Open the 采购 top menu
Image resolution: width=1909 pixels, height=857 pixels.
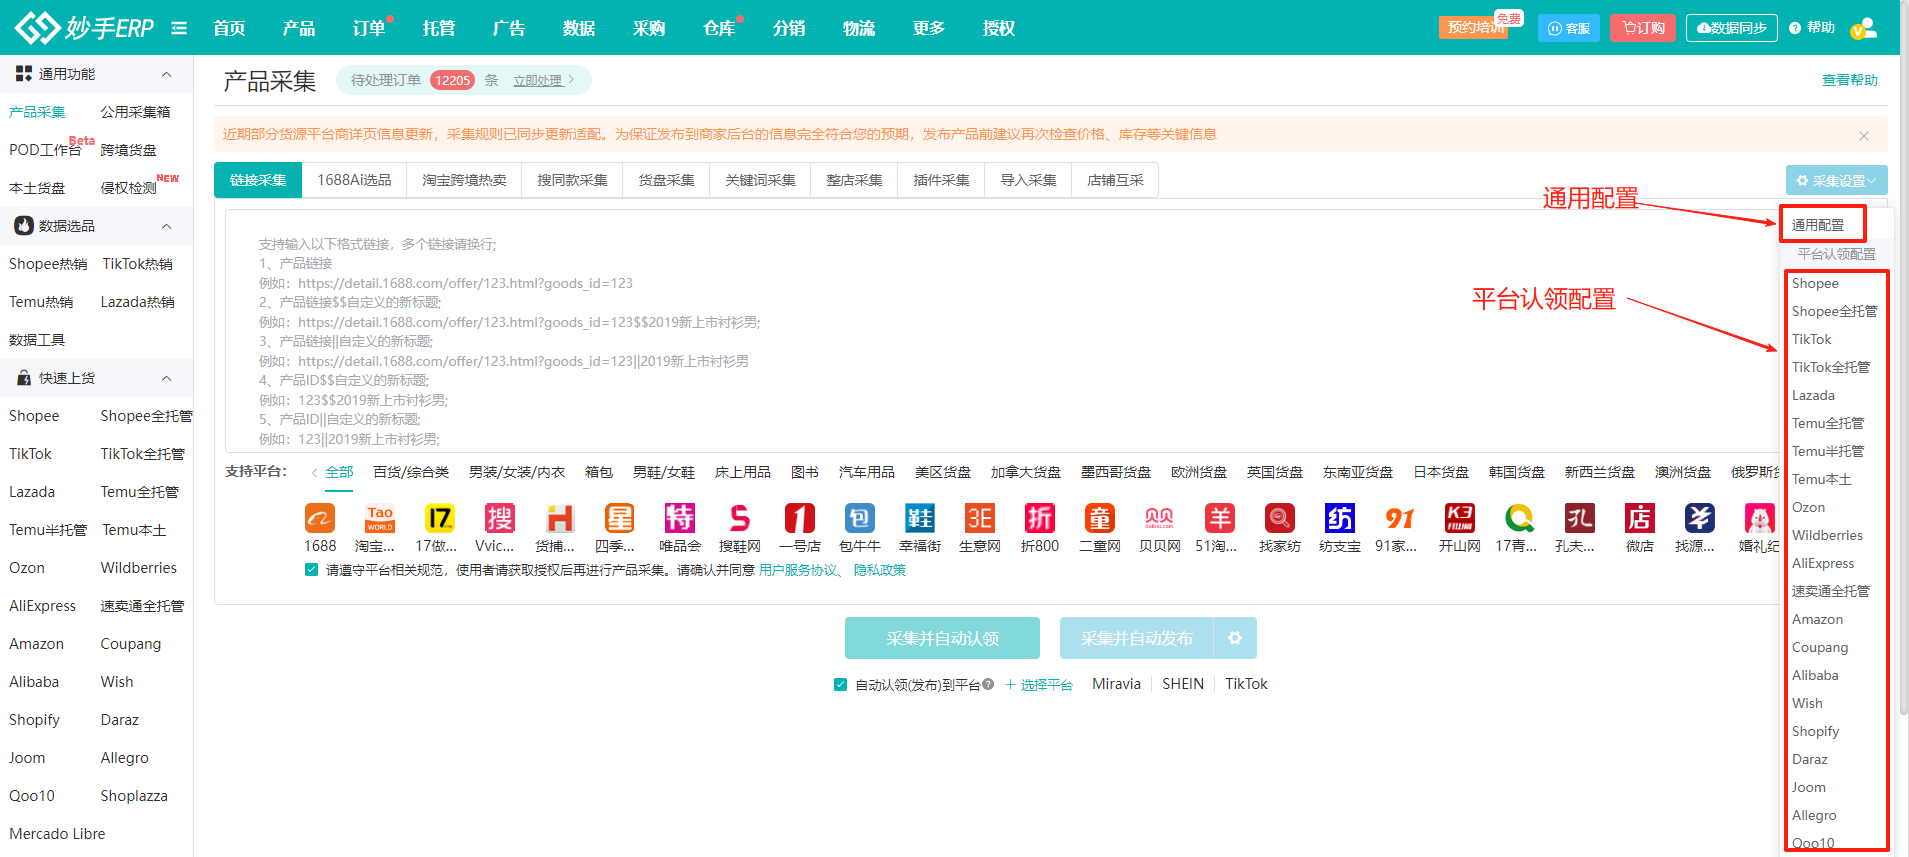(x=649, y=28)
